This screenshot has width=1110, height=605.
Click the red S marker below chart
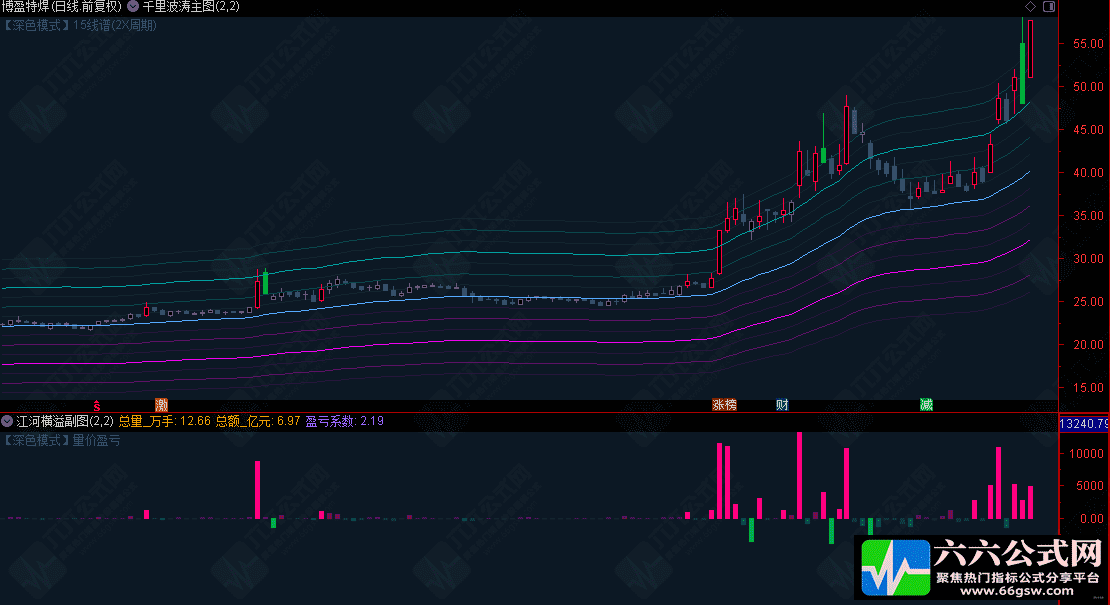click(x=97, y=405)
